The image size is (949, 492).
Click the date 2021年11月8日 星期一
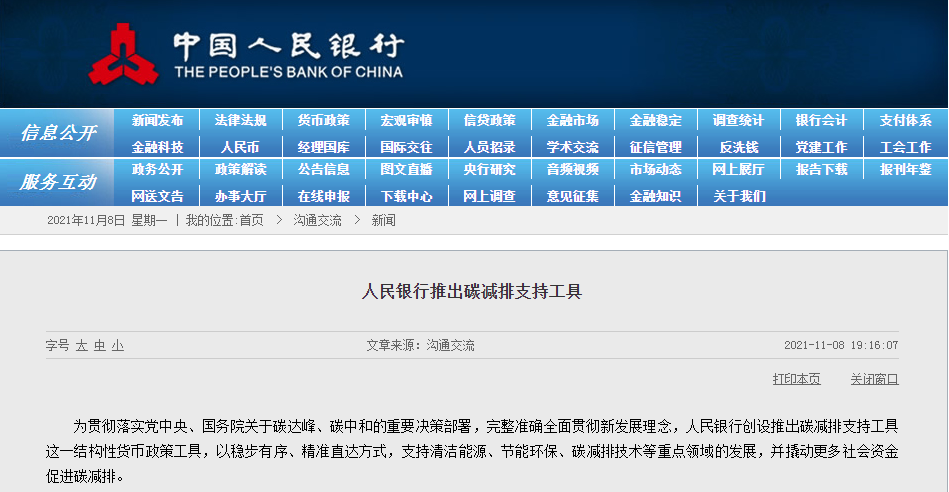(x=107, y=220)
